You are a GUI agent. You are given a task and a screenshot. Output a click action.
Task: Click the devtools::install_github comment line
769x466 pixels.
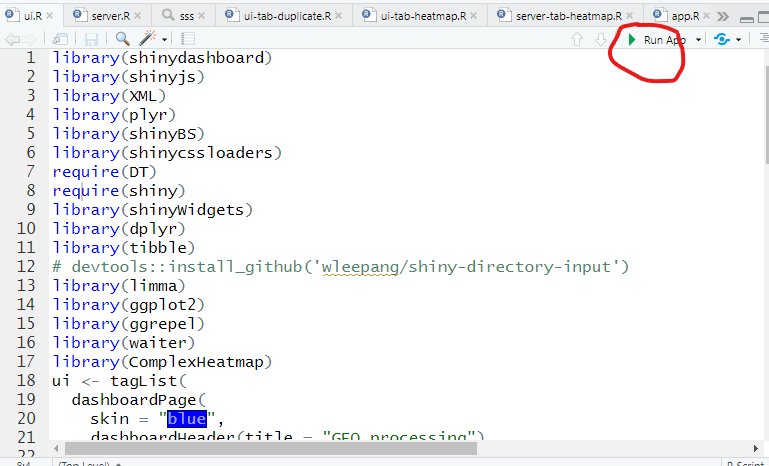coord(340,267)
